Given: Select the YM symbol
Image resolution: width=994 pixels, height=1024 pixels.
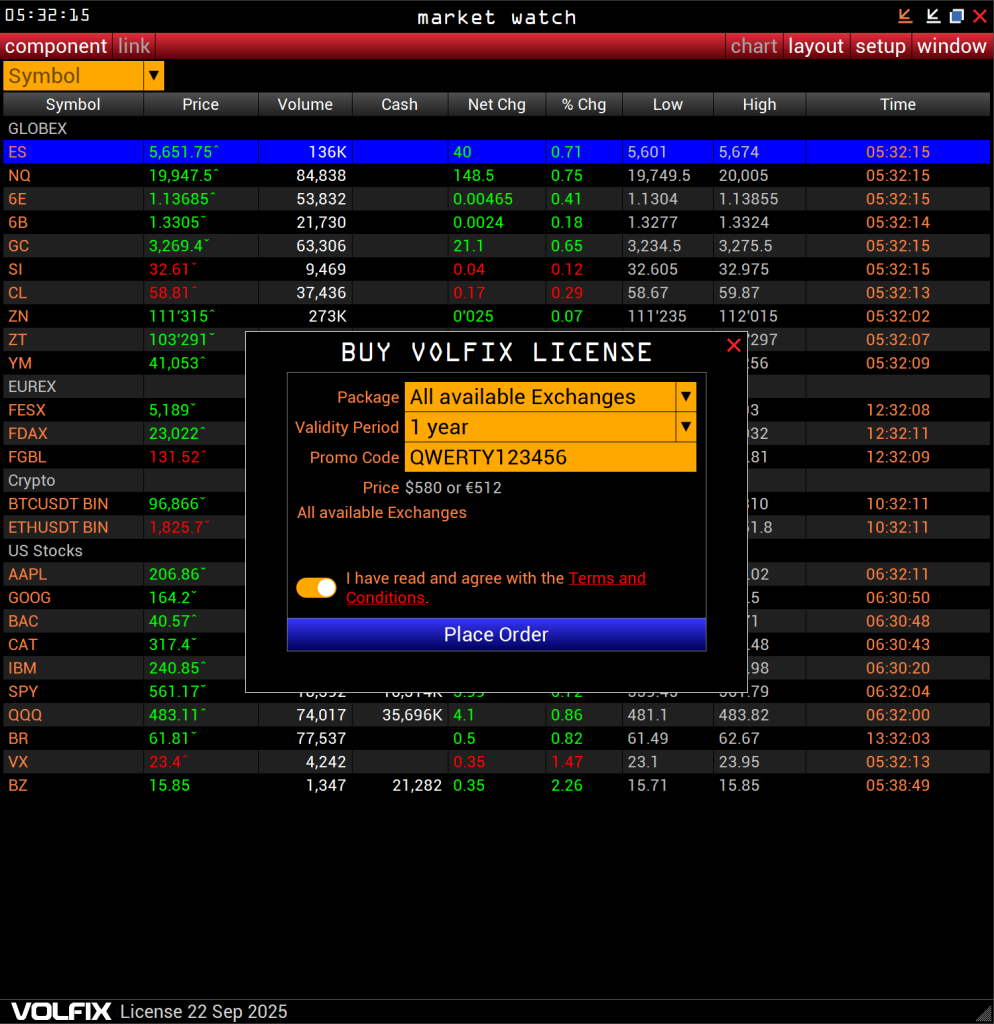Looking at the screenshot, I should pyautogui.click(x=20, y=364).
